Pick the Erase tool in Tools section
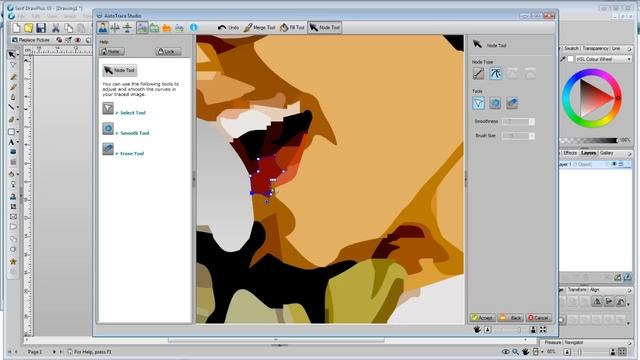 pos(512,103)
